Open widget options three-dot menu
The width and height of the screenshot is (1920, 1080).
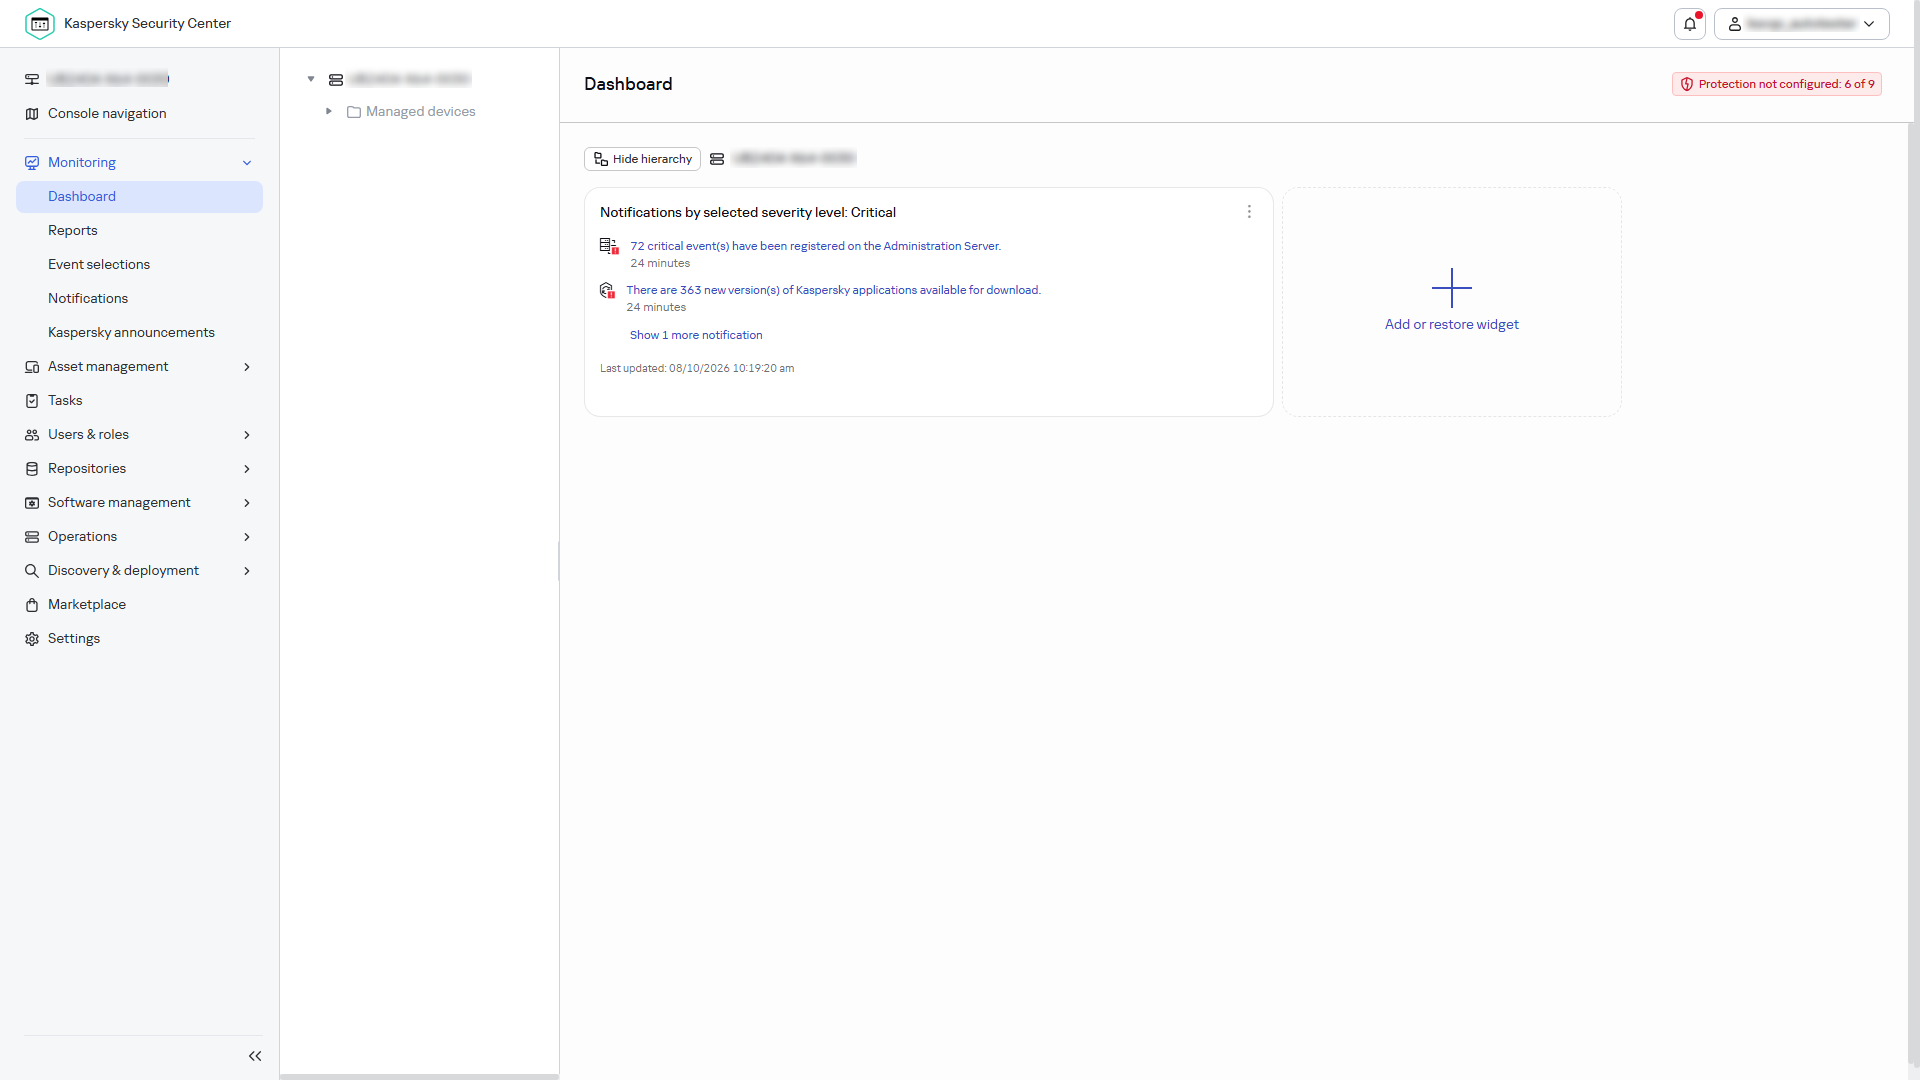[x=1249, y=212]
